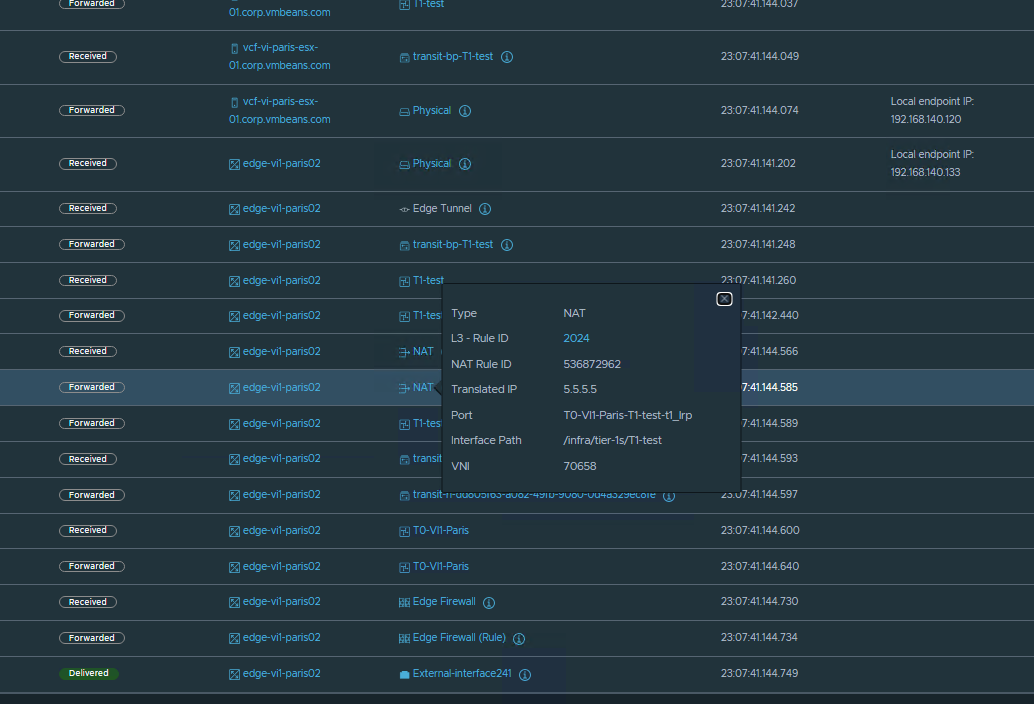
Task: Open L3 Rule ID 2024 link
Action: [576, 339]
